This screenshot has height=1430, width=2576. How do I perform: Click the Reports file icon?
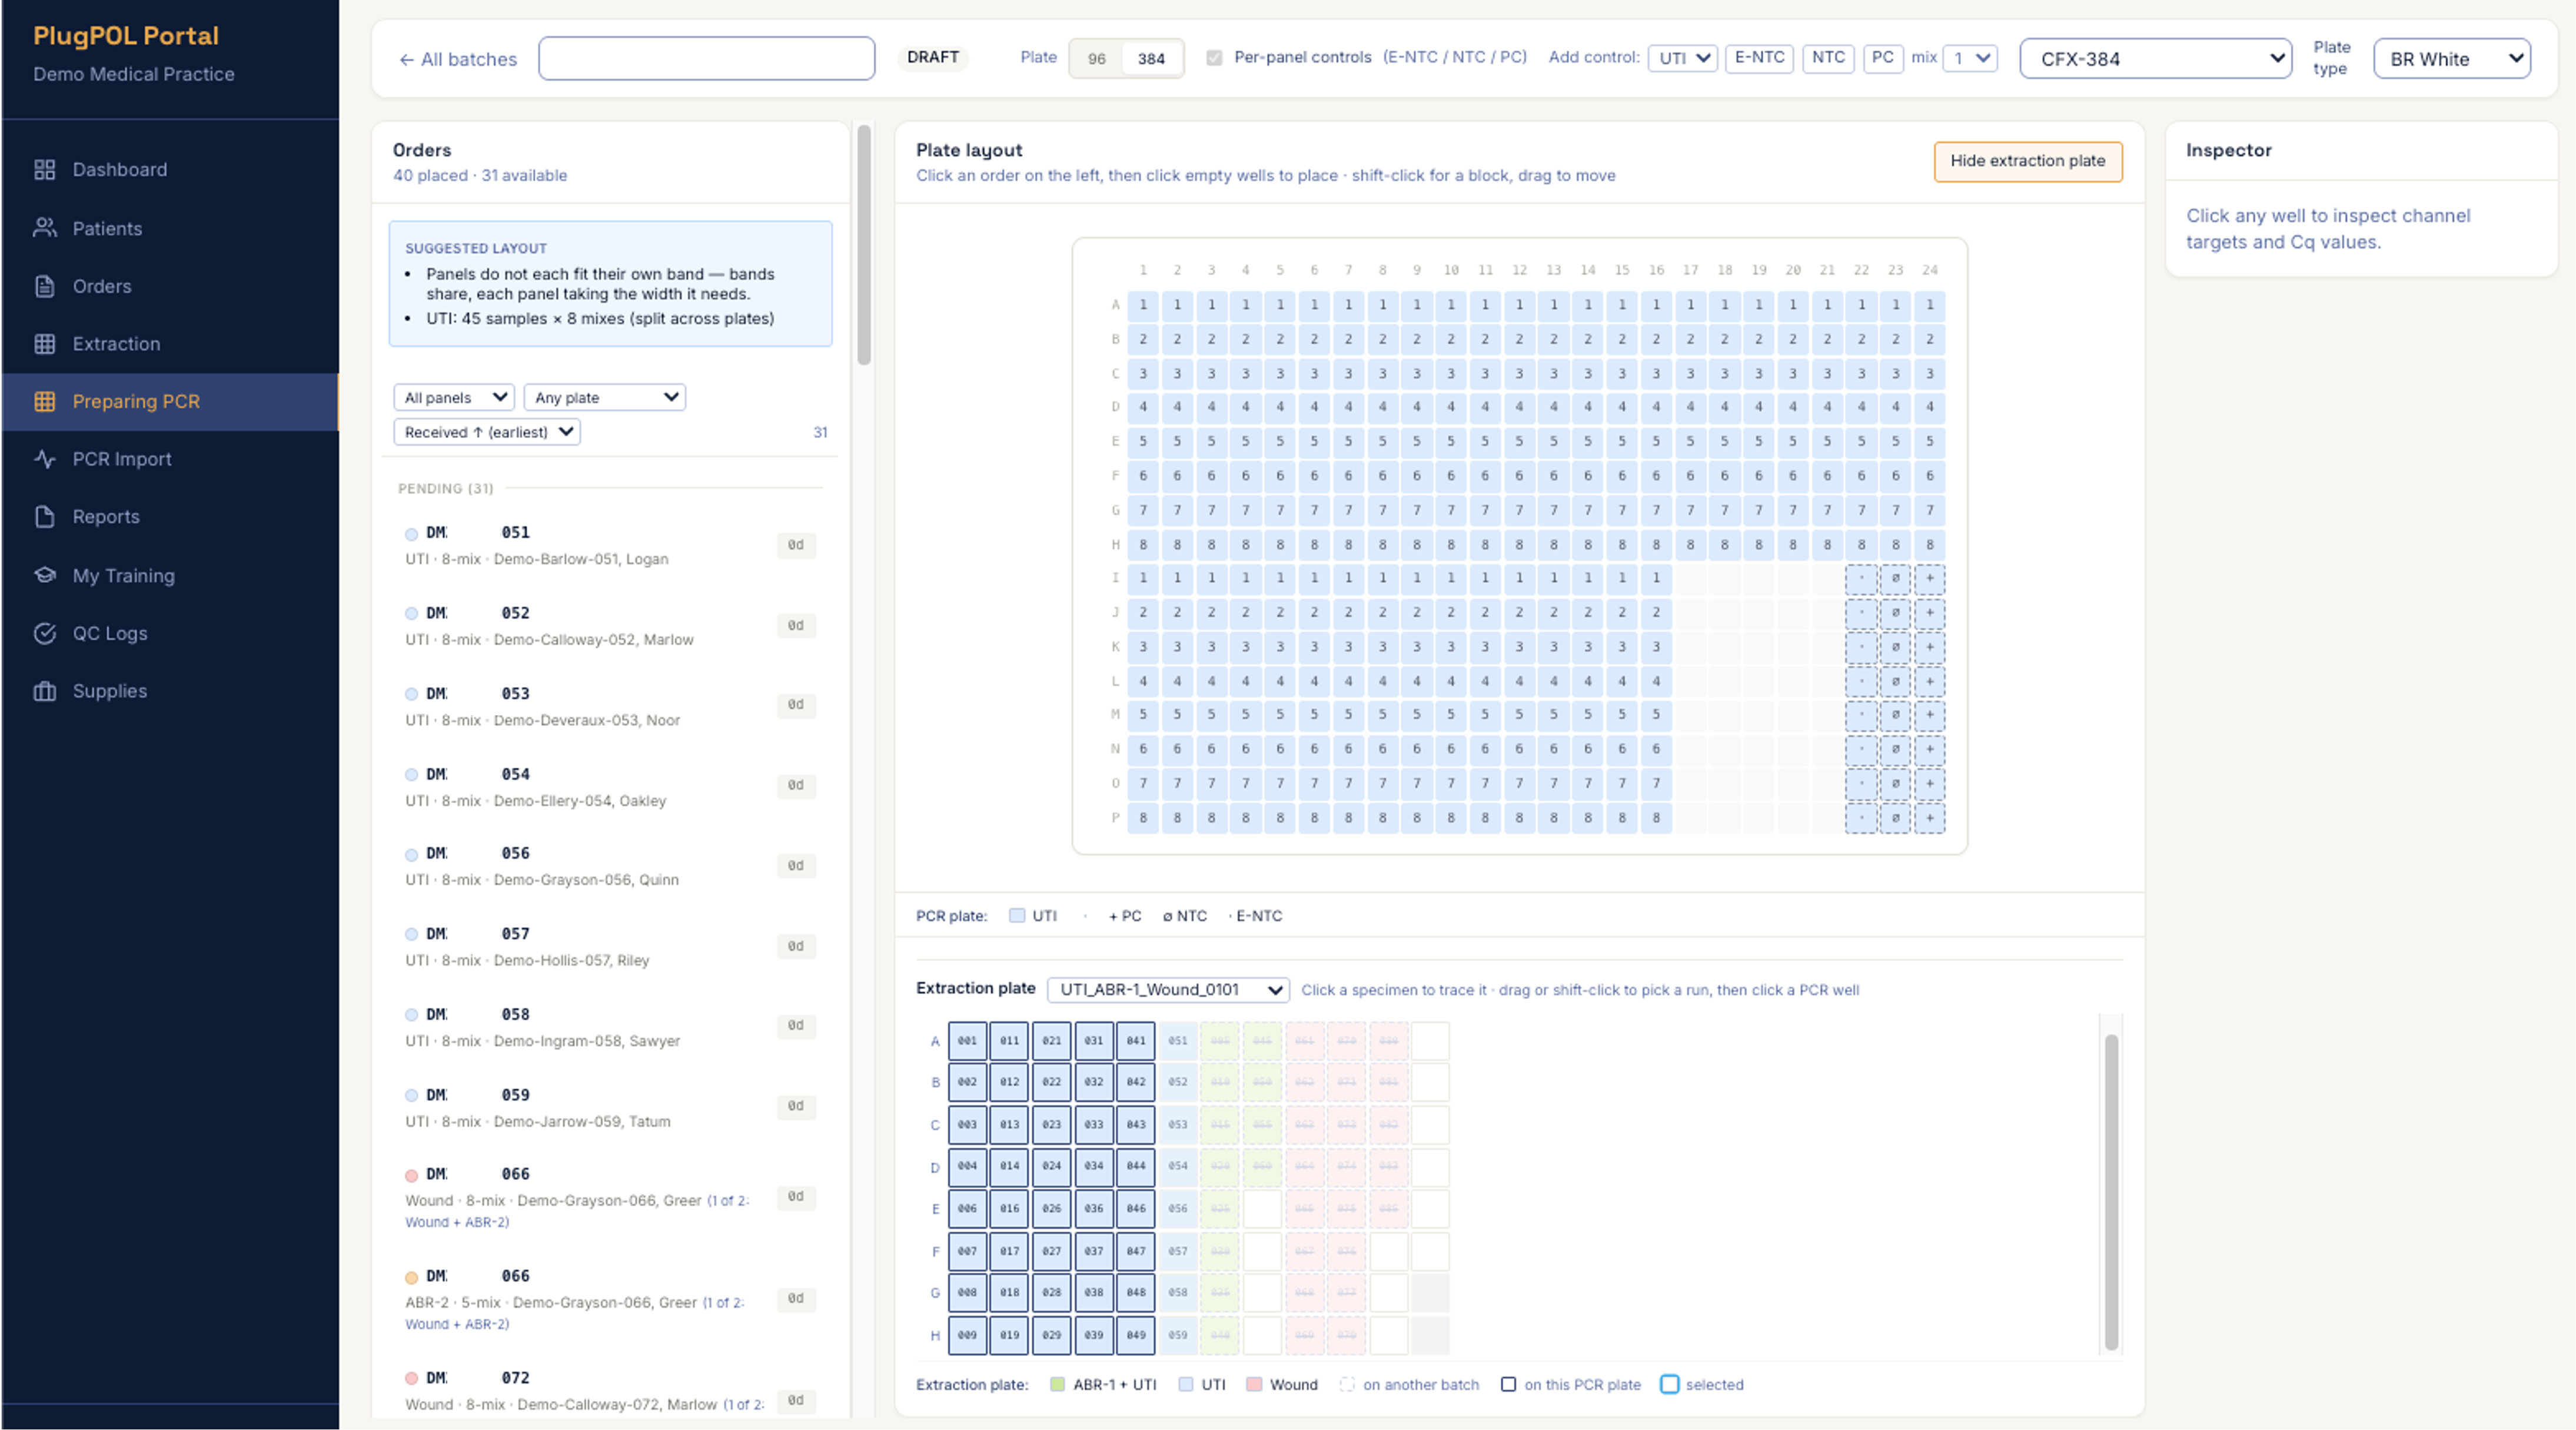pyautogui.click(x=44, y=517)
